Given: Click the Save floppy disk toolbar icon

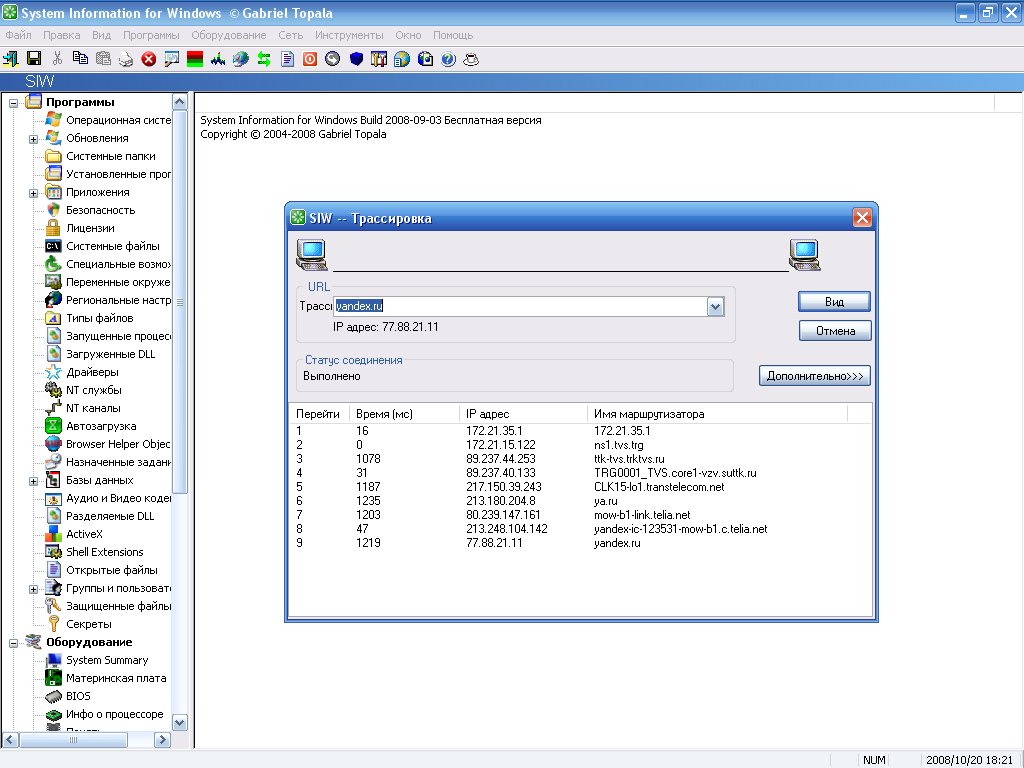Looking at the screenshot, I should click(x=34, y=59).
